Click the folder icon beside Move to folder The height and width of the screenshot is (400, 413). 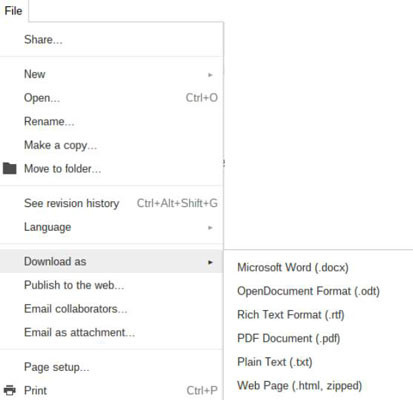[x=9, y=168]
